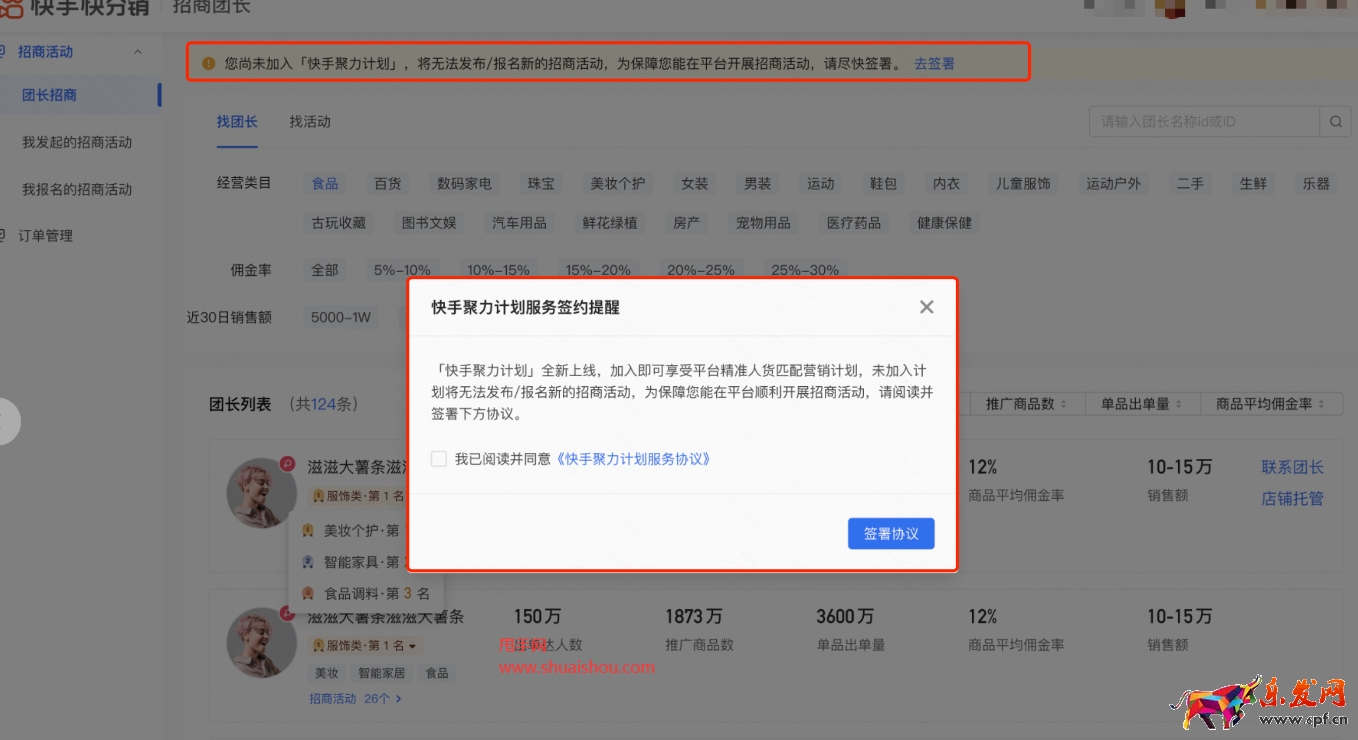Select the 百货 category chip
The image size is (1358, 740).
388,184
